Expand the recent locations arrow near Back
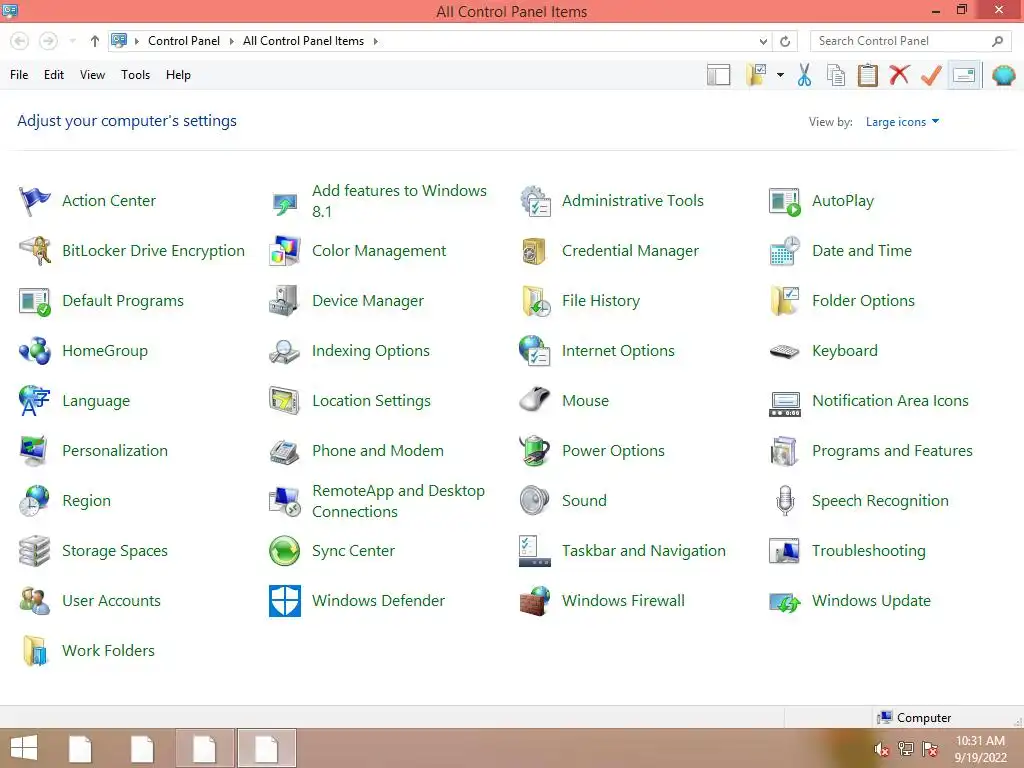 pos(72,41)
